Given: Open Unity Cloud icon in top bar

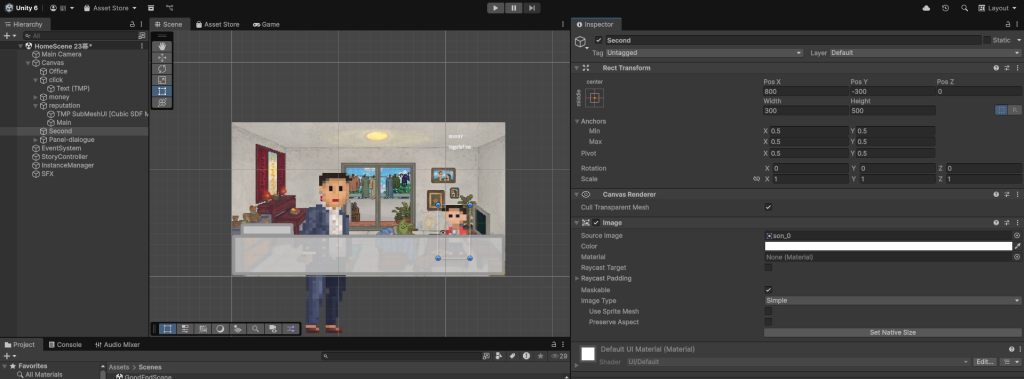Looking at the screenshot, I should click(x=926, y=8).
